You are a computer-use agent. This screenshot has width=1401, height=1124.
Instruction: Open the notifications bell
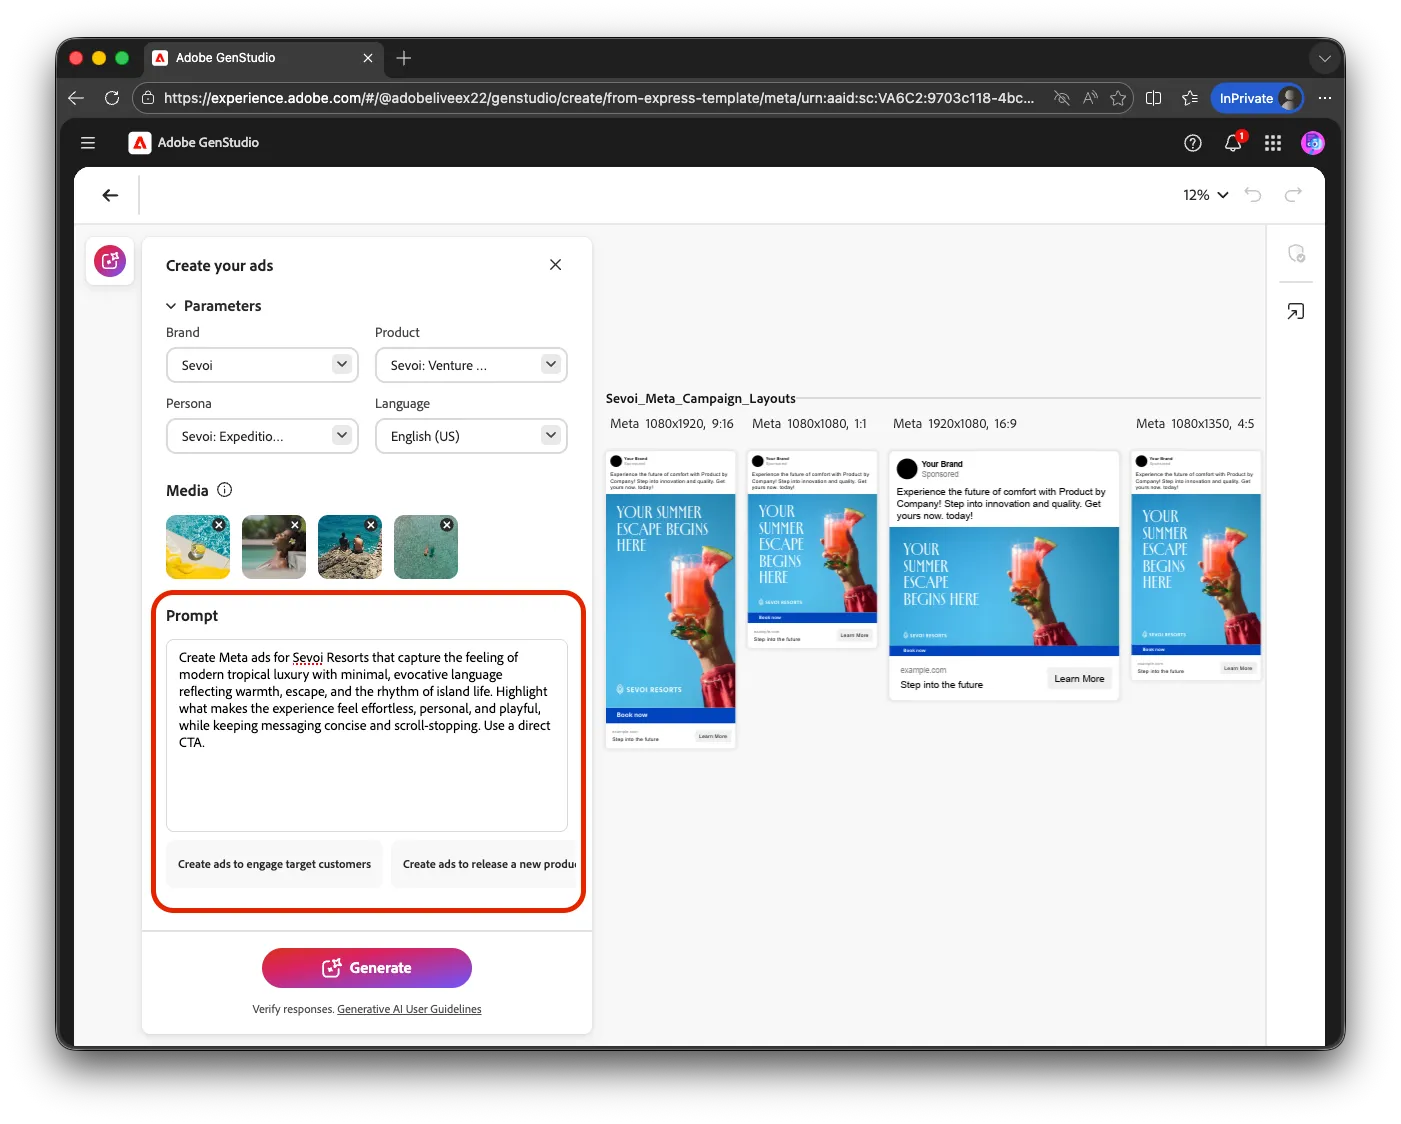pos(1233,143)
